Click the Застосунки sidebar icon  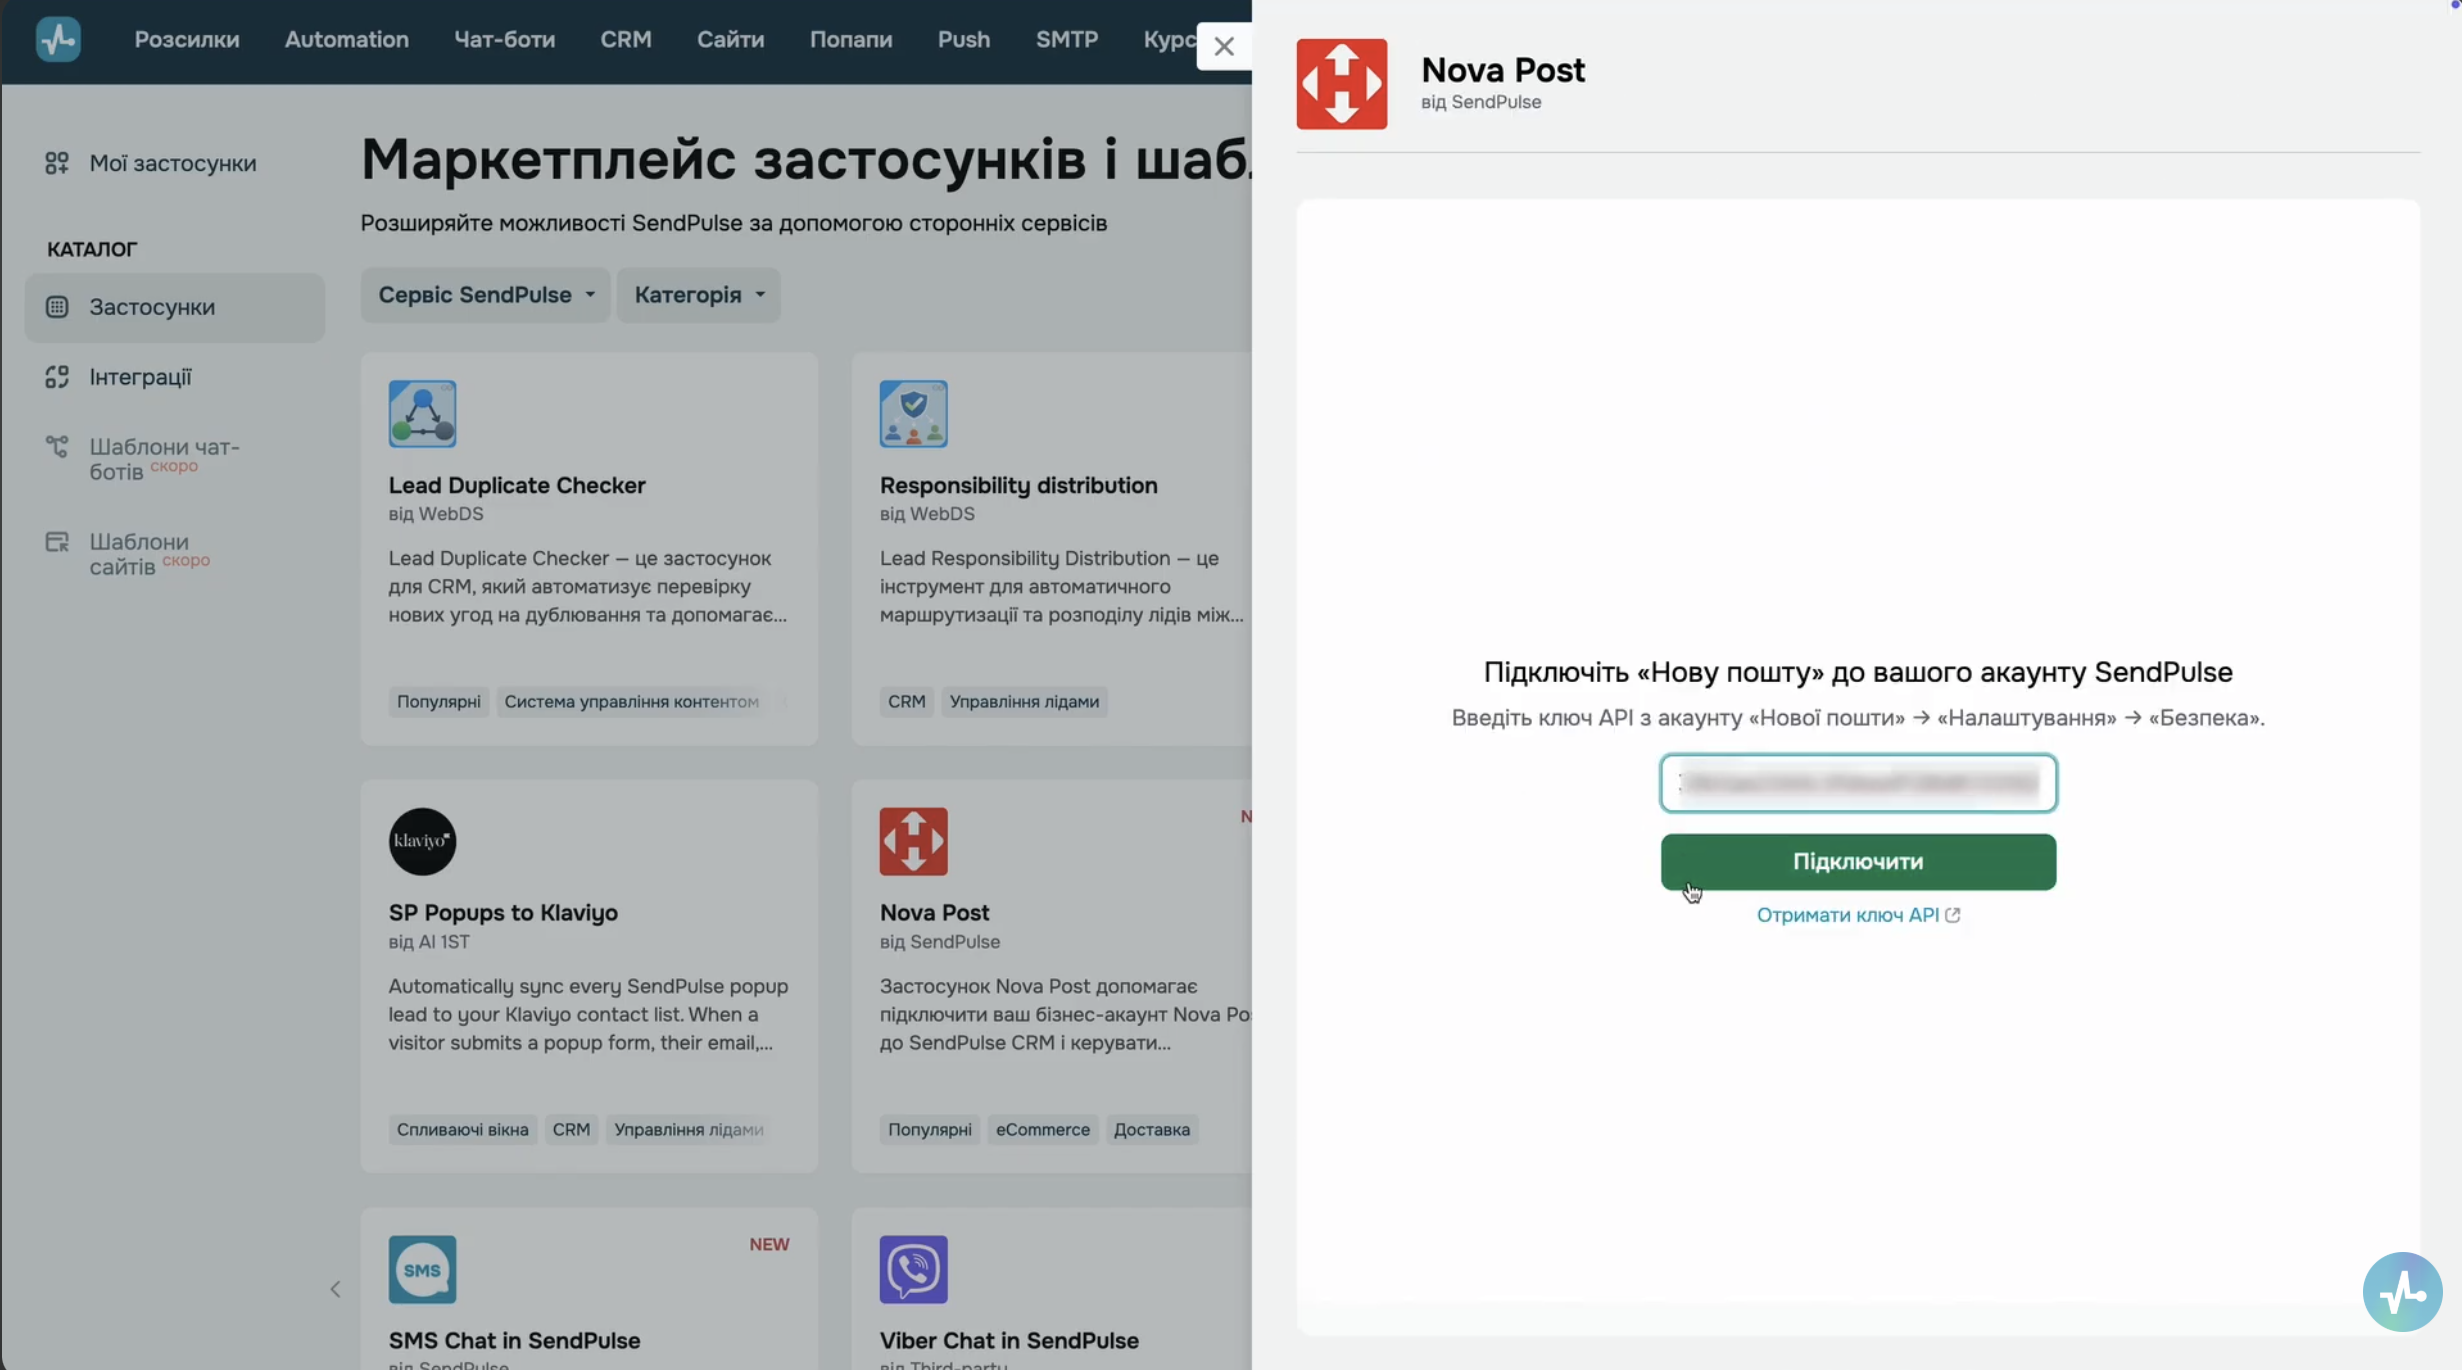click(x=57, y=307)
